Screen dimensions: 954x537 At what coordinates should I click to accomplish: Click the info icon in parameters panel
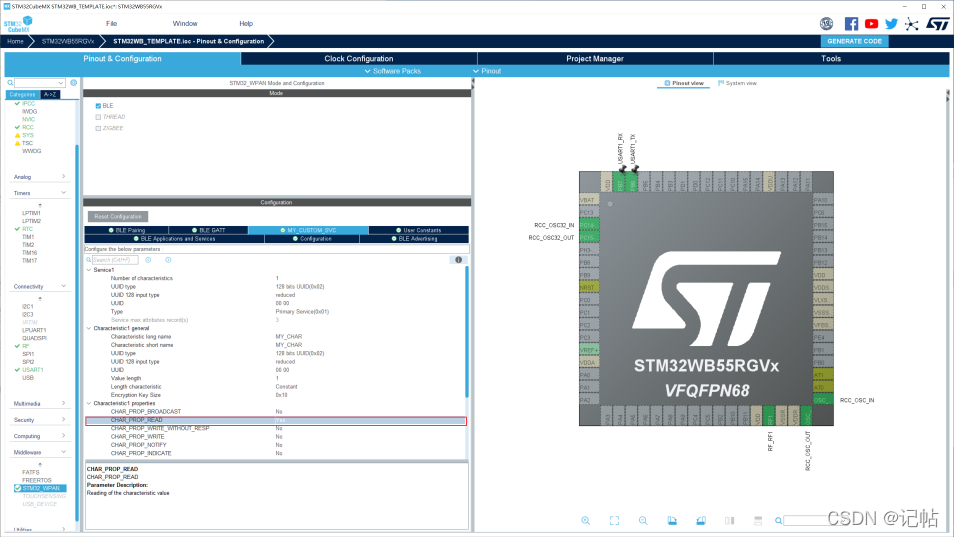coord(459,260)
